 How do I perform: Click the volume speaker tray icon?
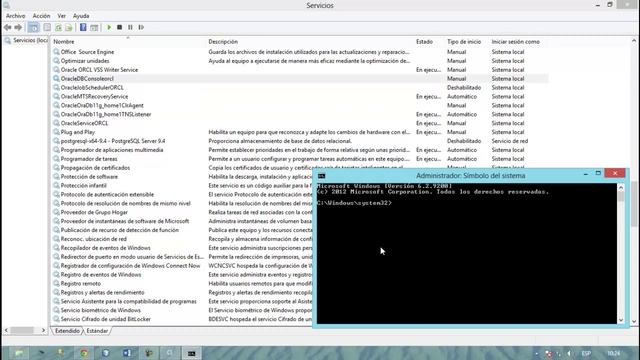569,353
